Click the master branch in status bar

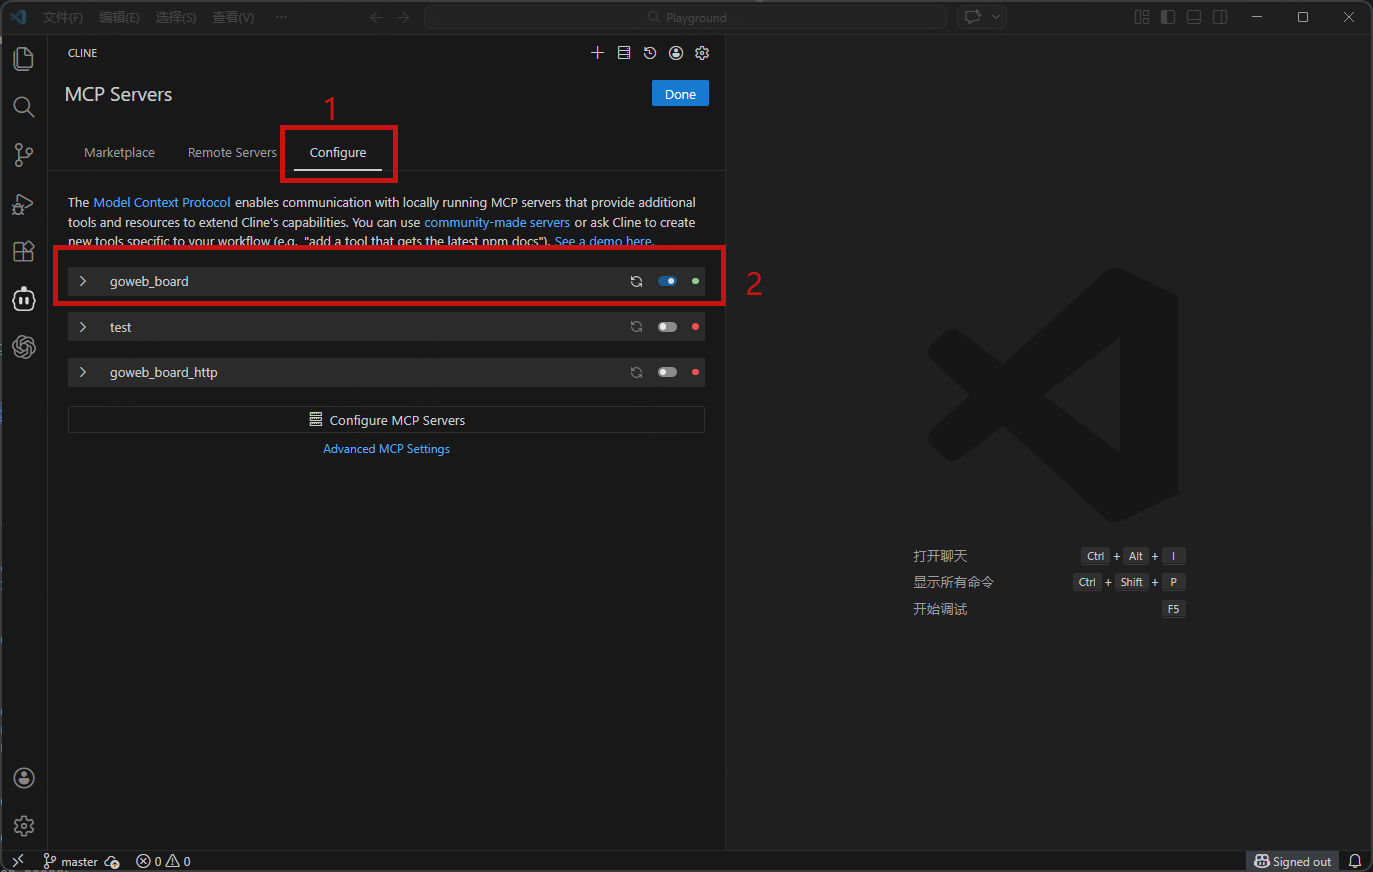(x=70, y=861)
